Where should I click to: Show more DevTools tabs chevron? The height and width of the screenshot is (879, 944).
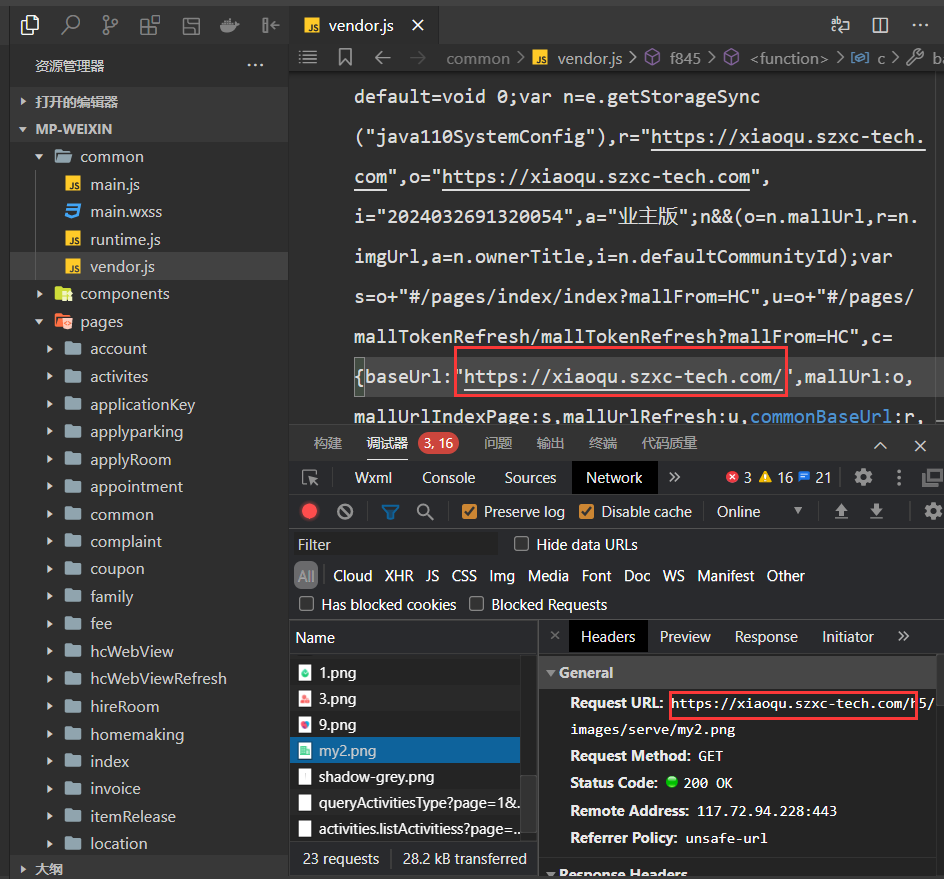pos(675,477)
